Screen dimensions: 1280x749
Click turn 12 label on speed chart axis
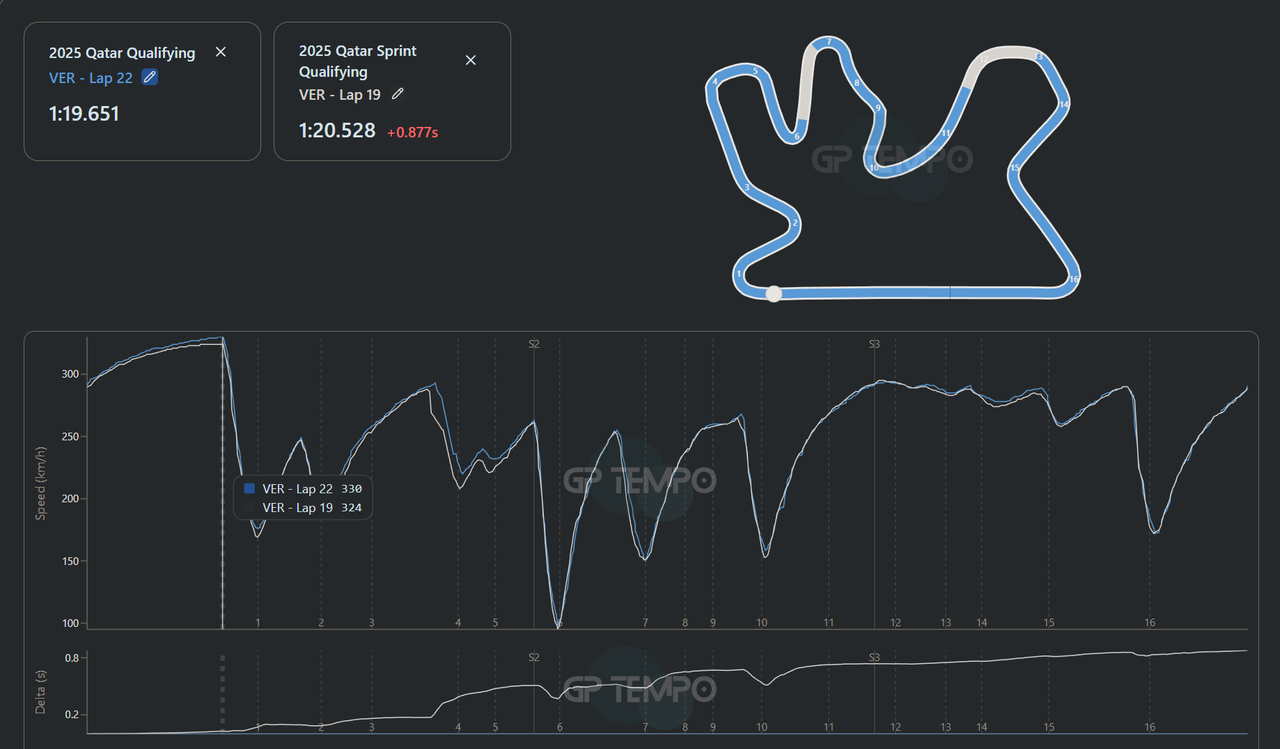click(896, 623)
